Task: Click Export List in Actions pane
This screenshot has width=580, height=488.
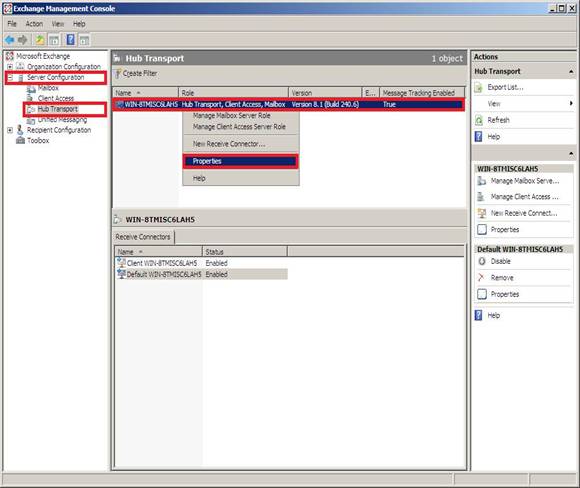Action: (x=505, y=87)
